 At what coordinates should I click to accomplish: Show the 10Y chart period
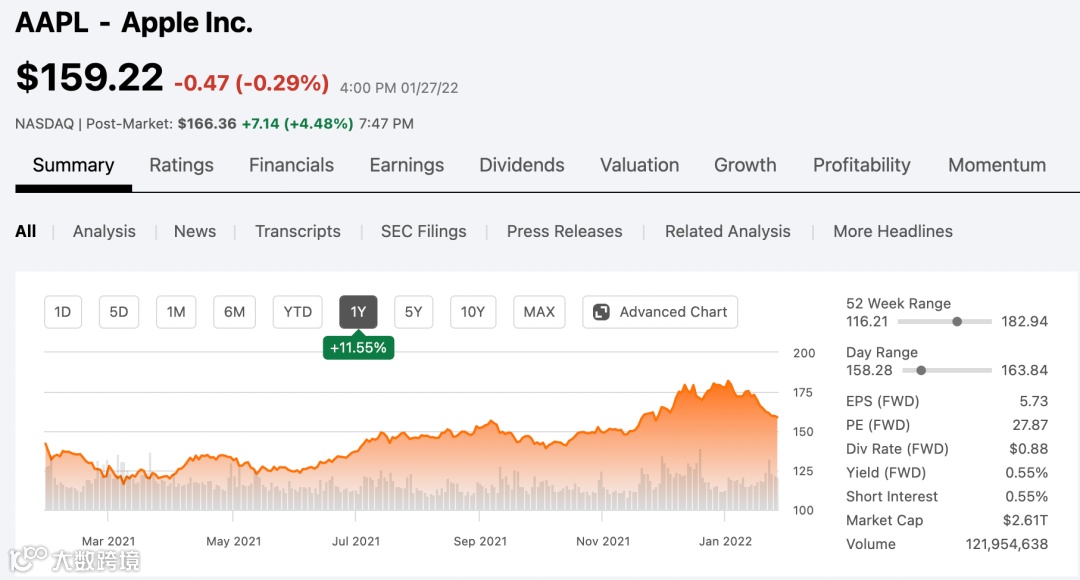(x=473, y=312)
